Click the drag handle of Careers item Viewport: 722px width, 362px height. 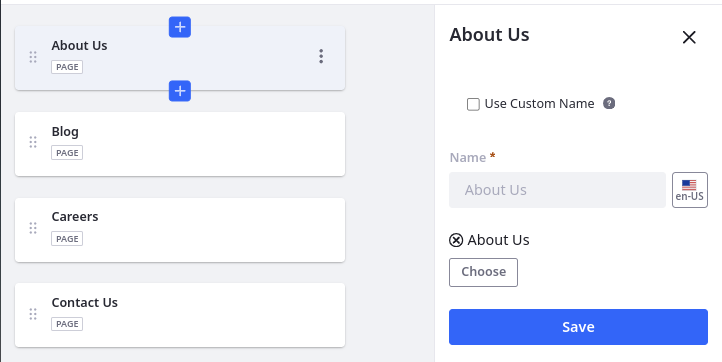coord(33,228)
